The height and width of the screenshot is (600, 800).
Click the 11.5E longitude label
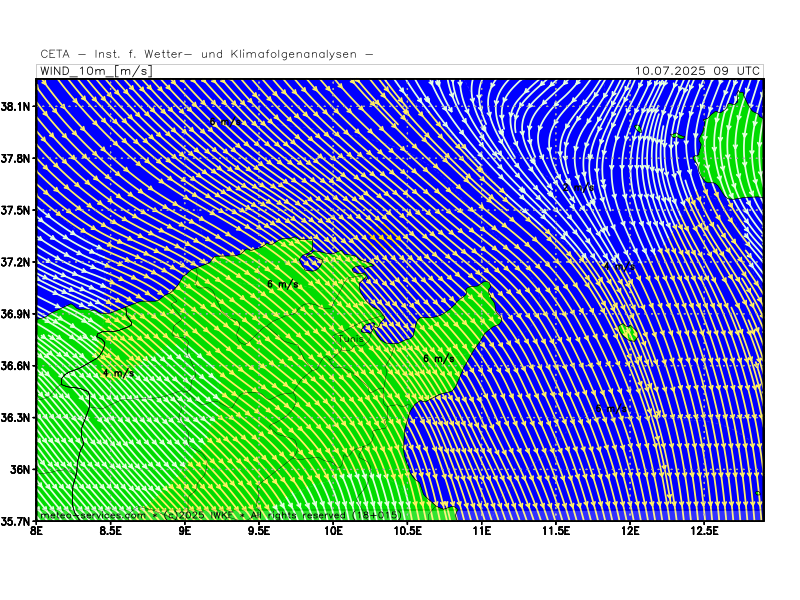click(556, 531)
